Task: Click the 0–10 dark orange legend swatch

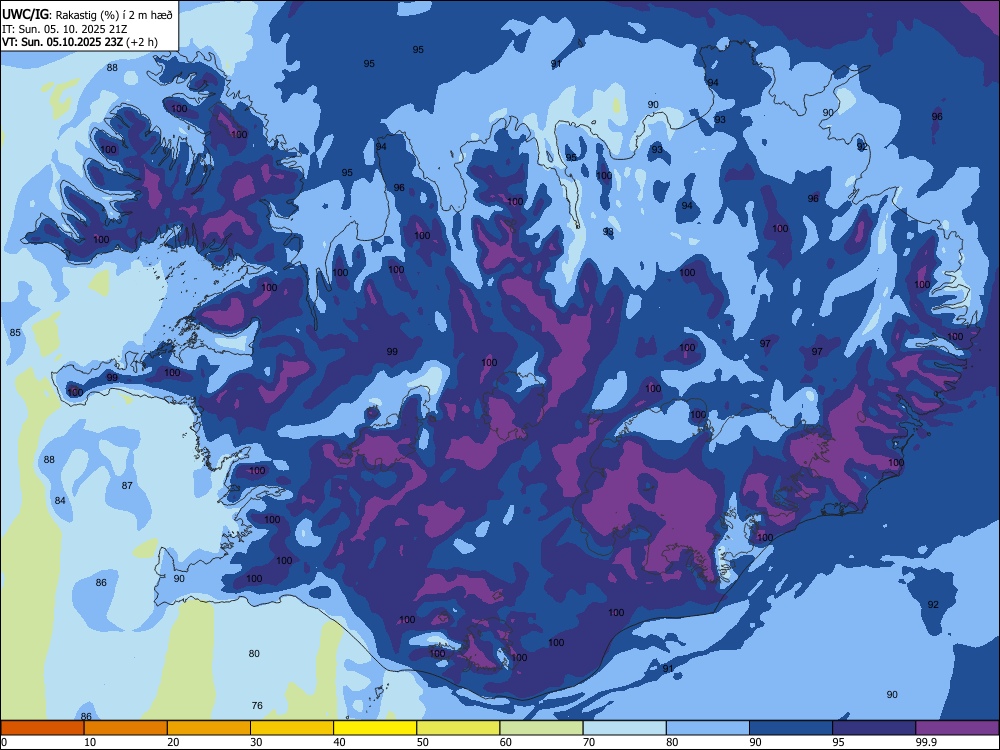Action: pos(42,728)
